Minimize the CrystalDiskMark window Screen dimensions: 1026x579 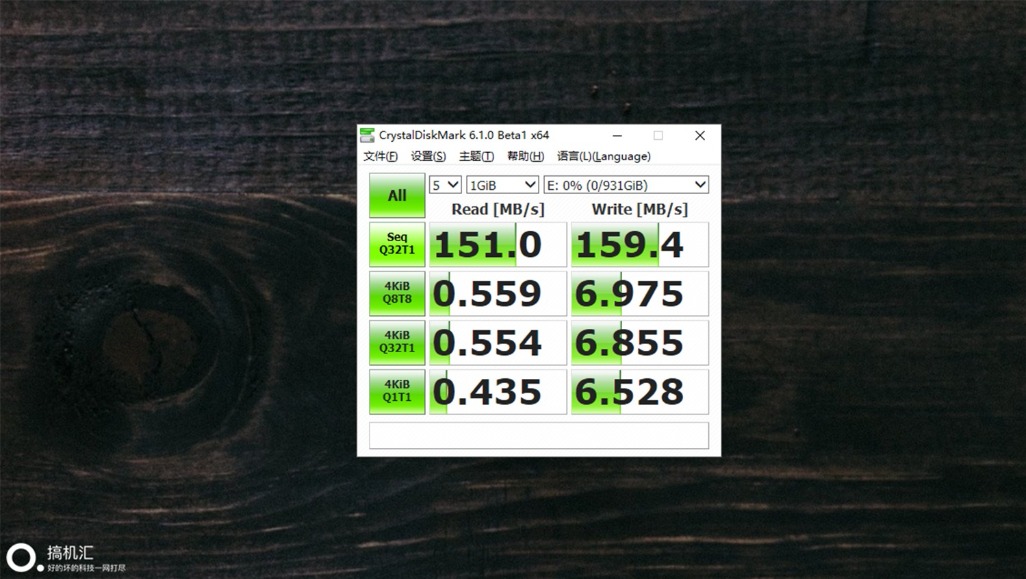617,135
